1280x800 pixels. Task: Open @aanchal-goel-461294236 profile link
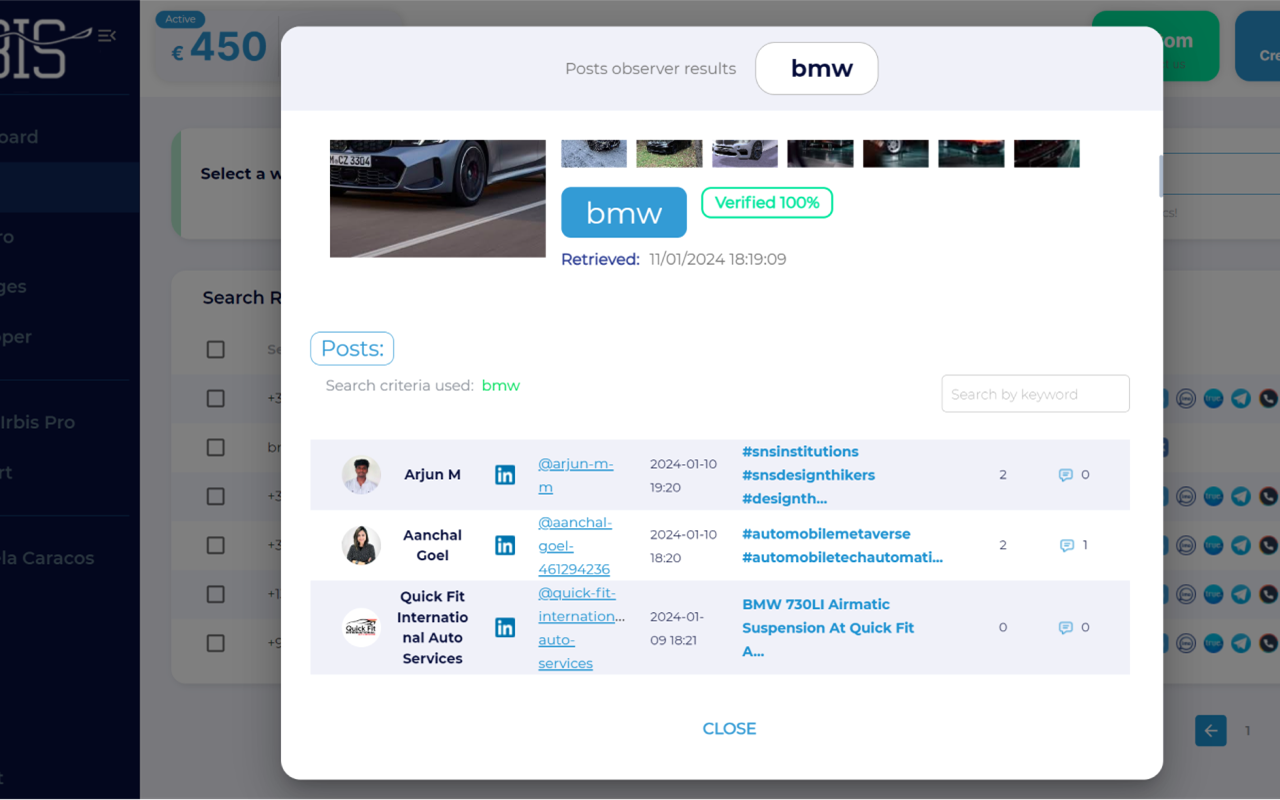click(x=575, y=545)
